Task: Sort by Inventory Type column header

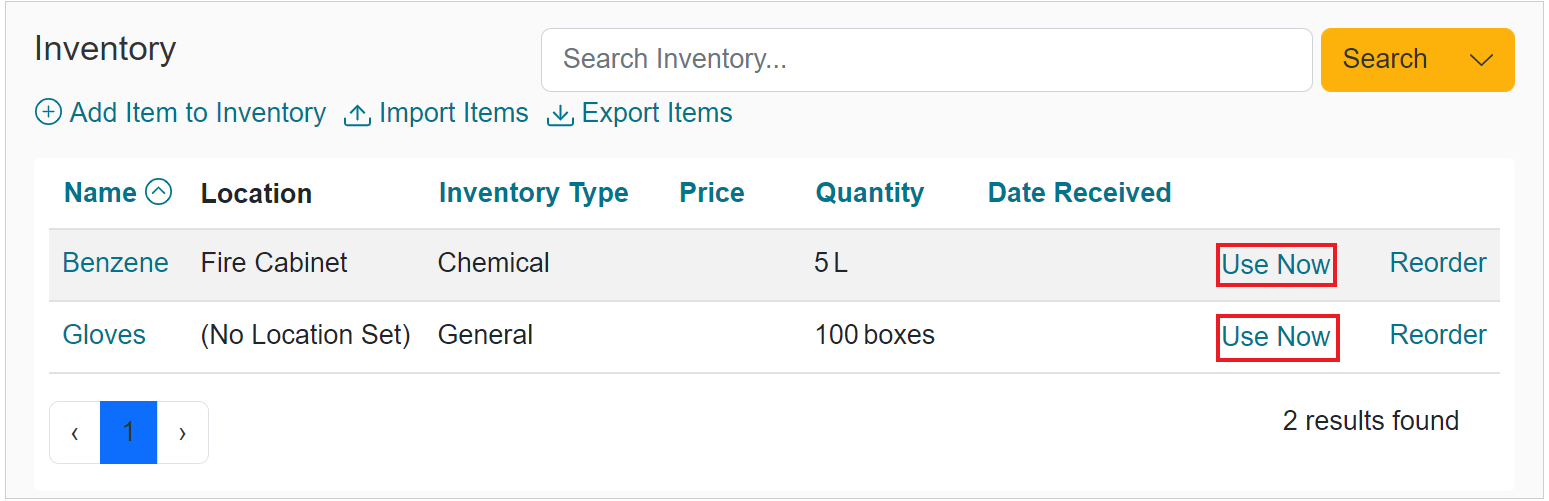Action: (533, 193)
